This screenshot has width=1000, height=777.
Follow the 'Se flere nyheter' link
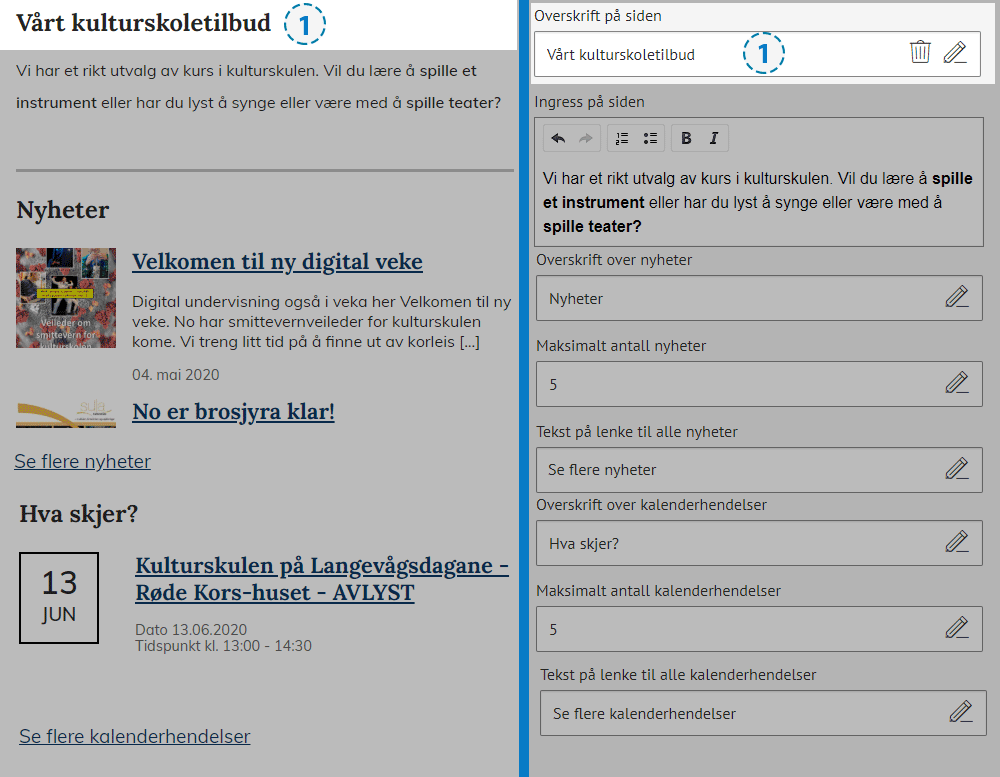click(x=83, y=461)
